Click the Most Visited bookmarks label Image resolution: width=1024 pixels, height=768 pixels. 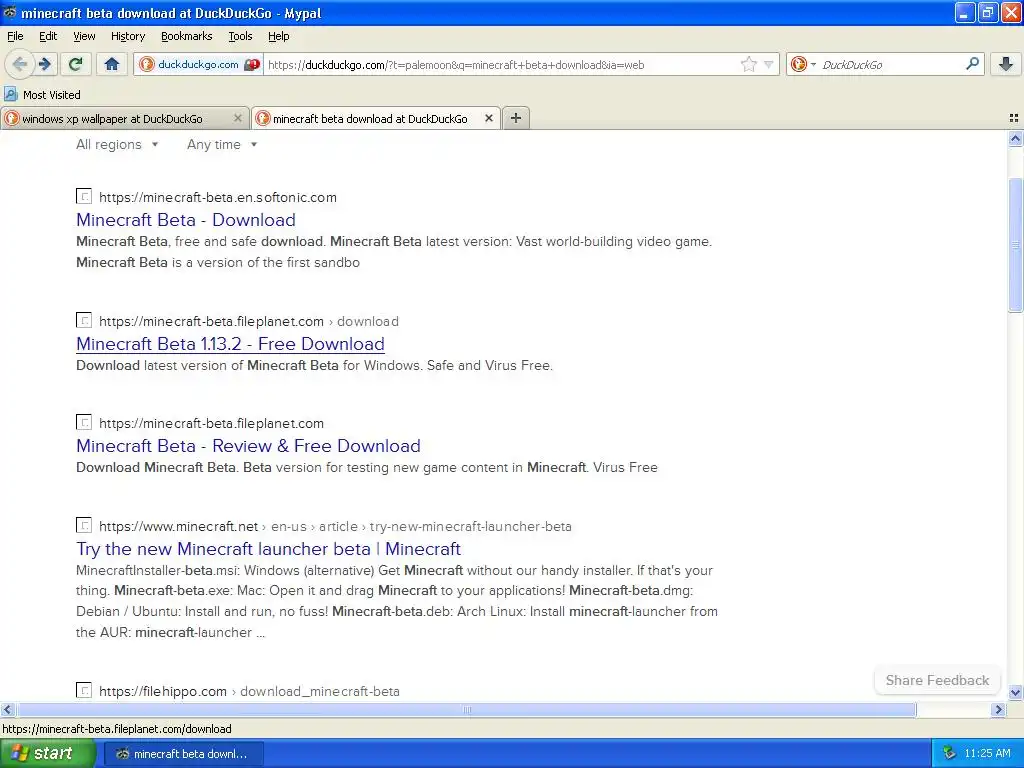tap(52, 95)
